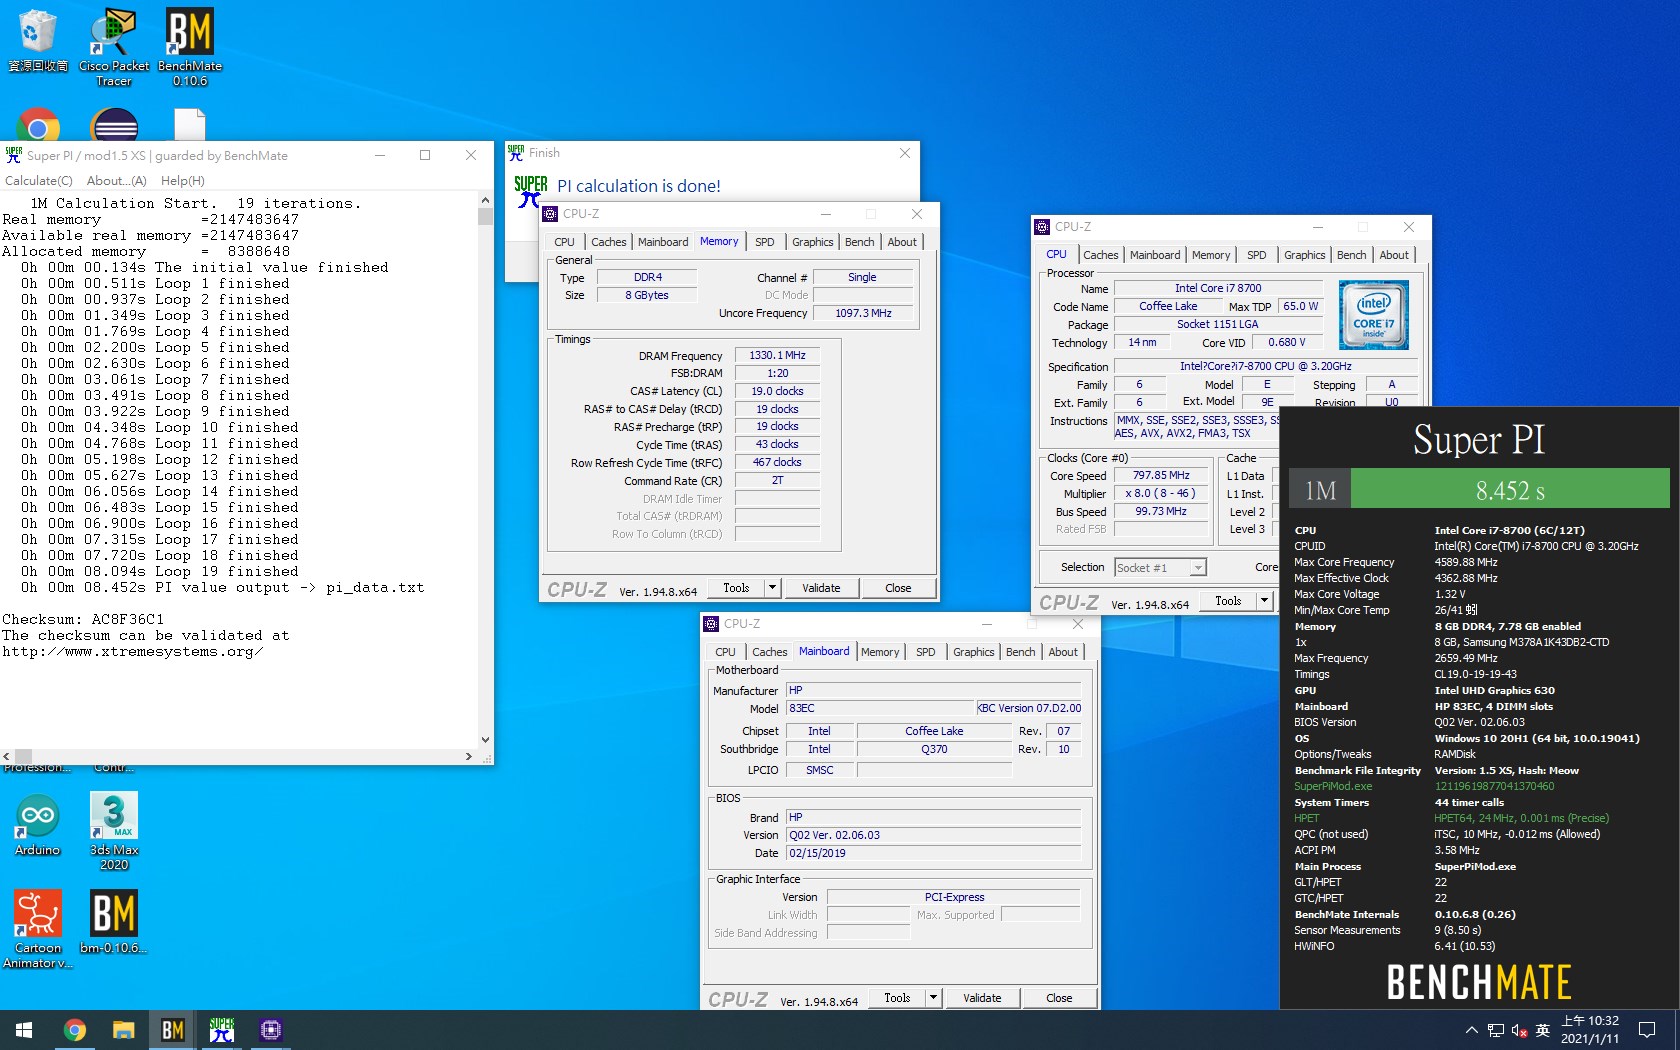
Task: Click the BIOS Version field Q02 Ver. 02.06.03
Action: click(x=933, y=835)
